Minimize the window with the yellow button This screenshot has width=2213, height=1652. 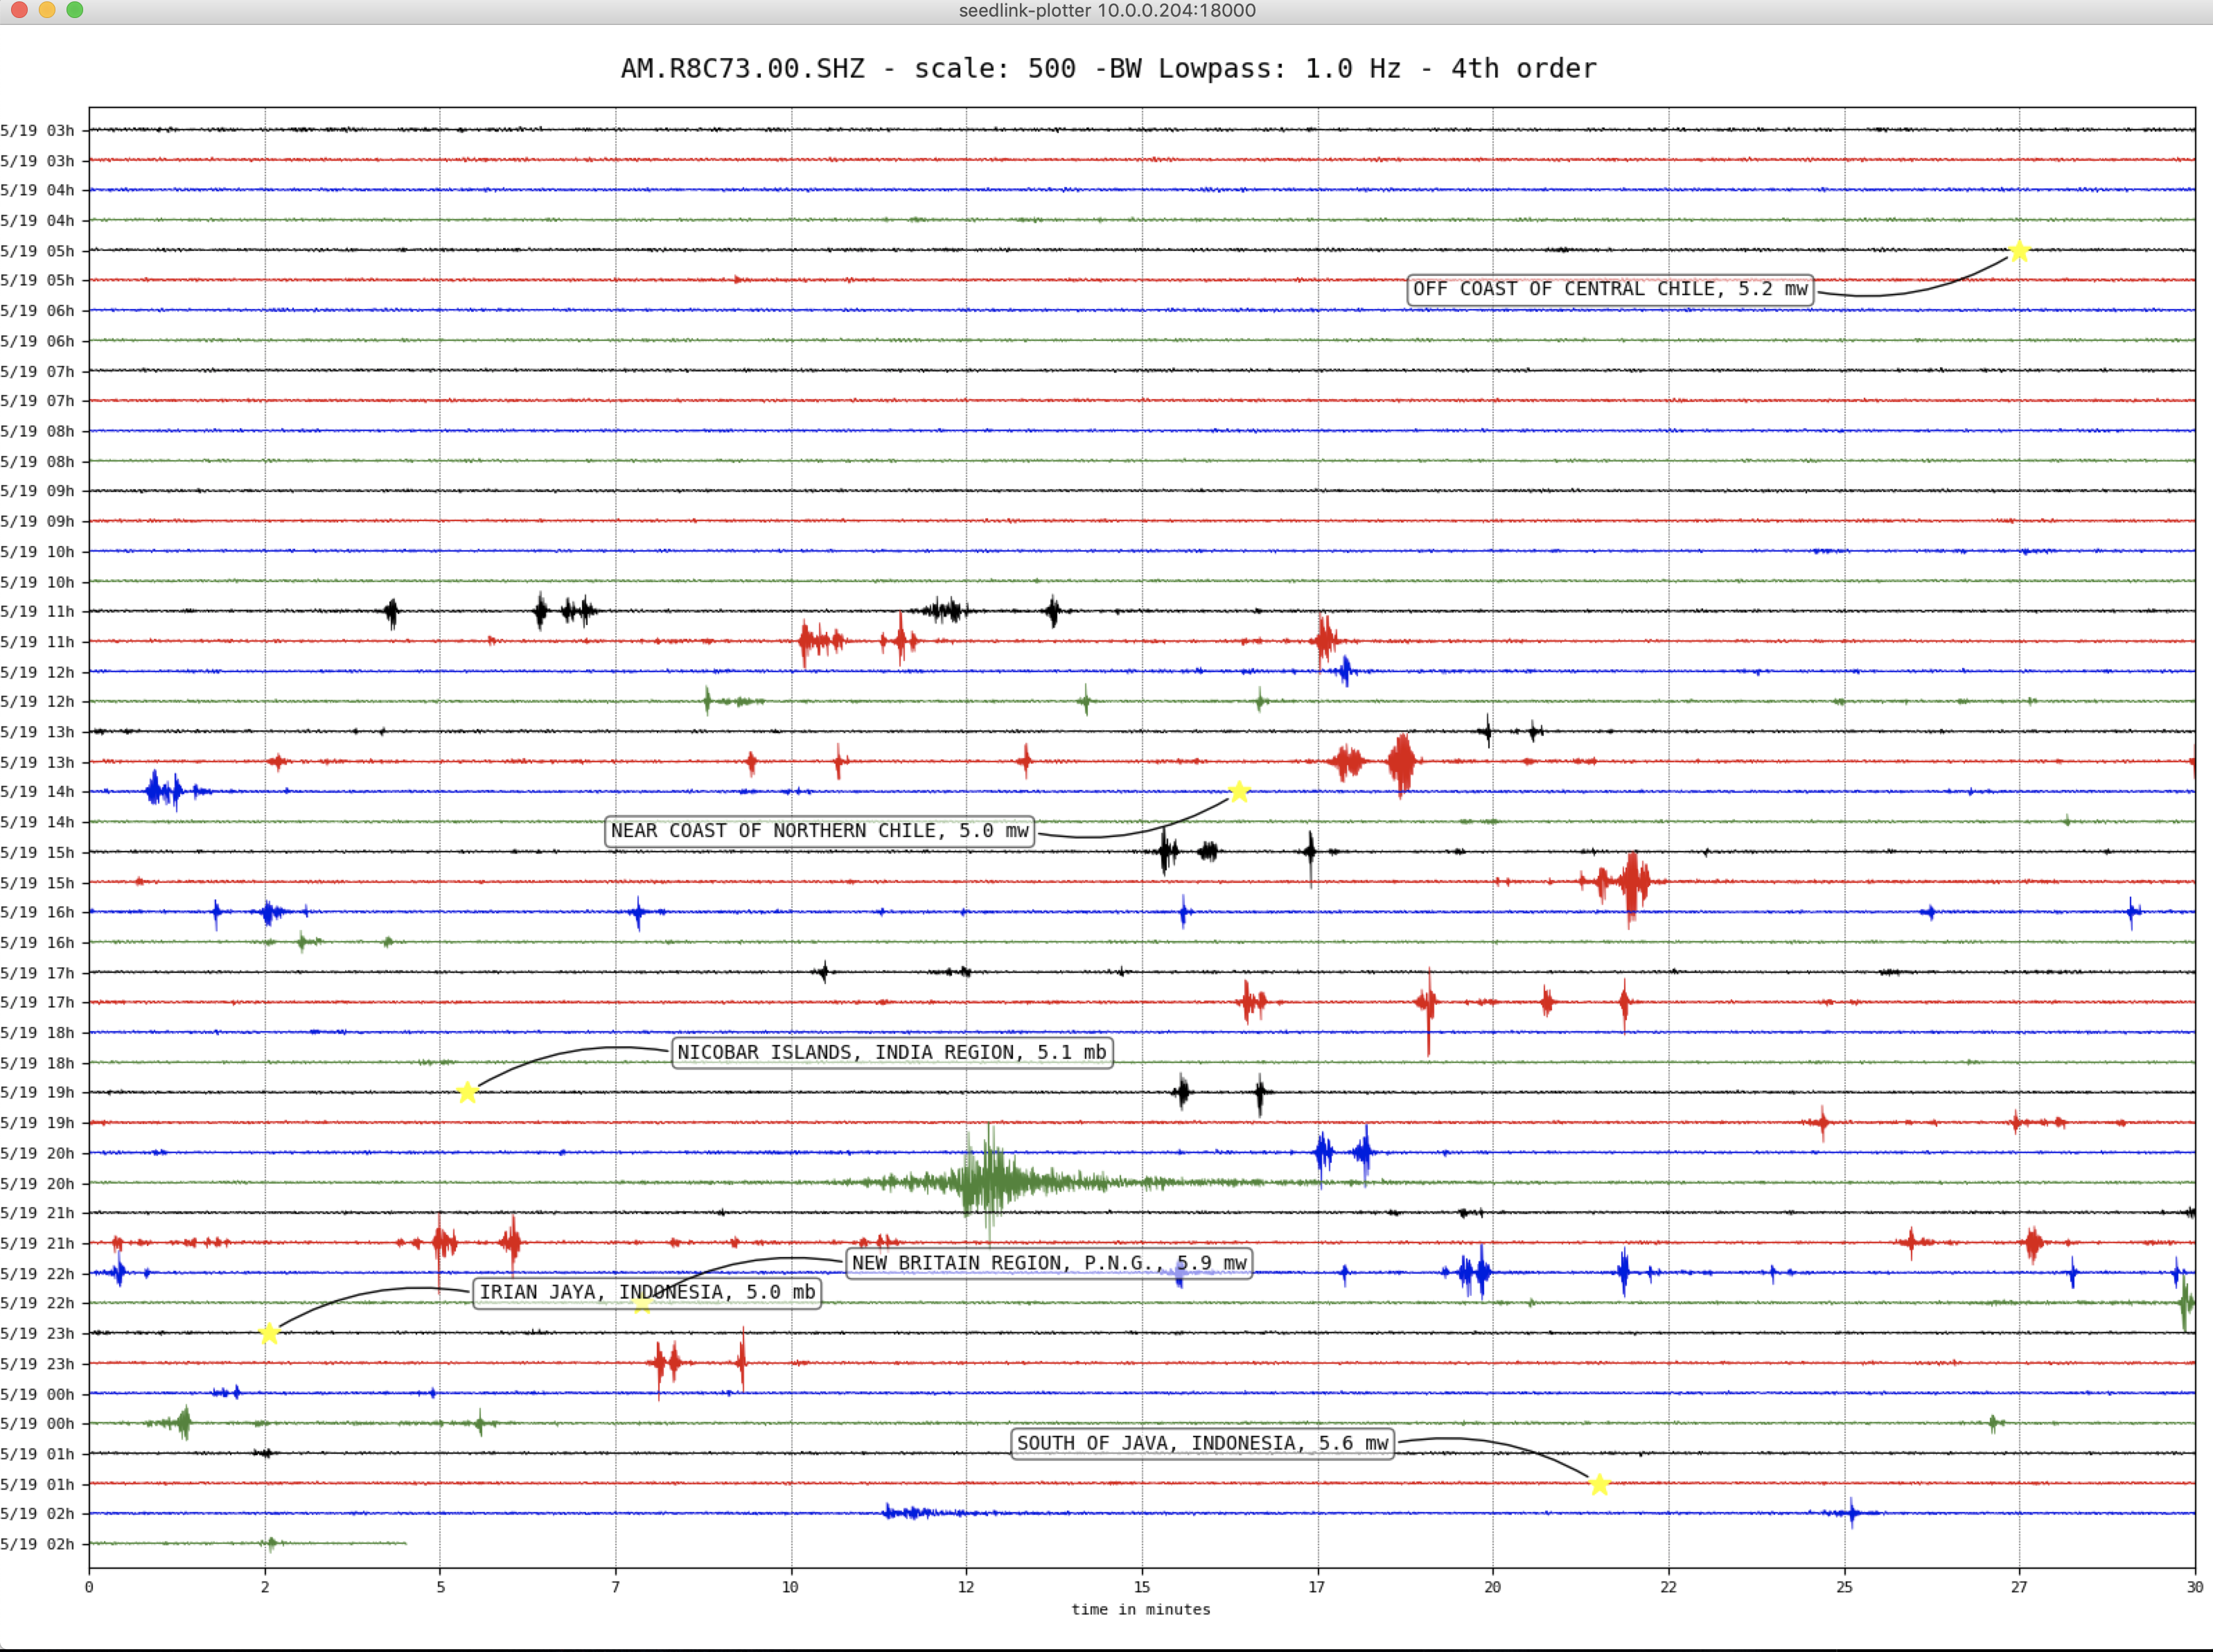[x=47, y=9]
